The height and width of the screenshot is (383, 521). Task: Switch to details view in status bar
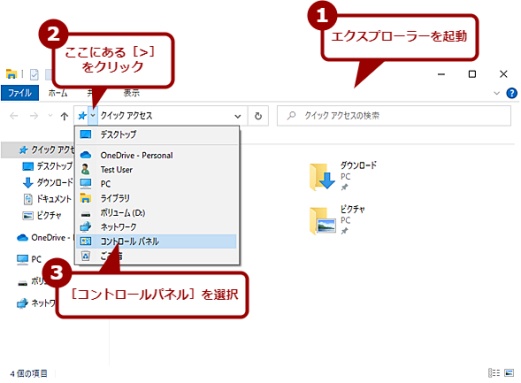pos(494,373)
